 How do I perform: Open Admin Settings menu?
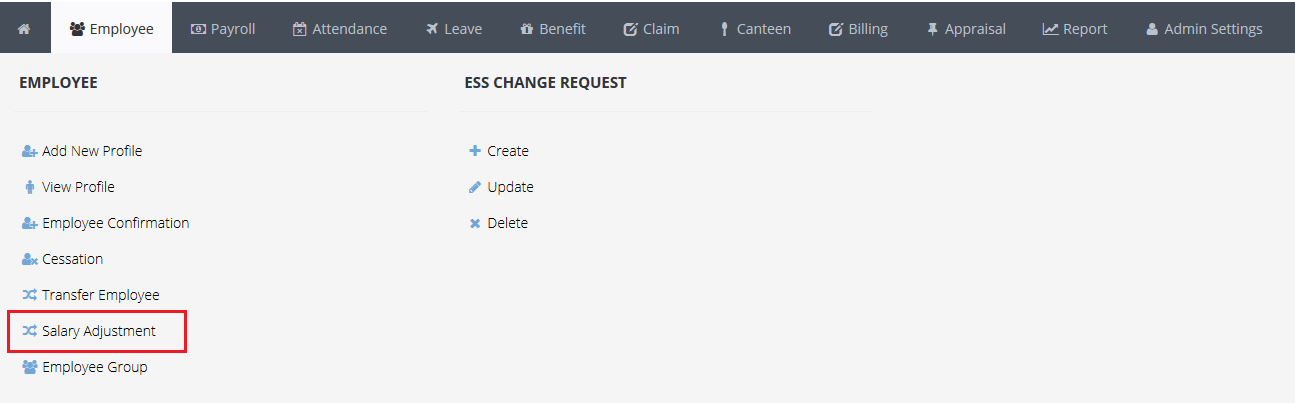(1204, 29)
